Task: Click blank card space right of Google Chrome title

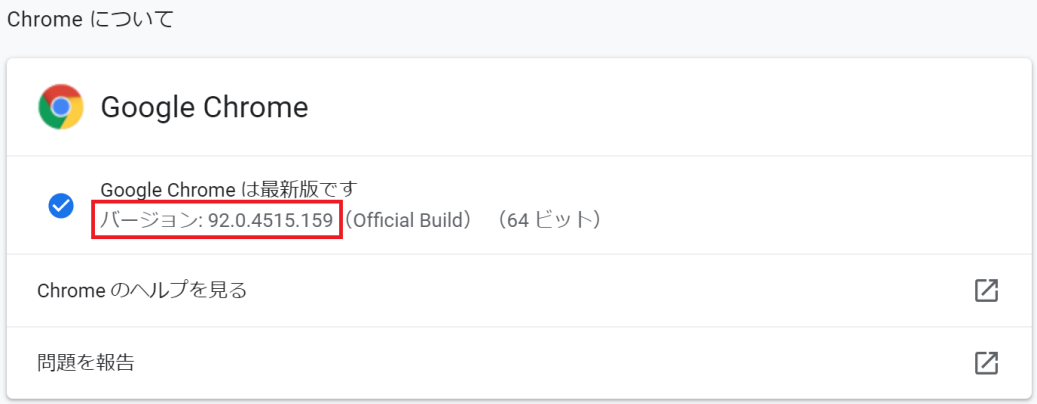Action: point(650,107)
